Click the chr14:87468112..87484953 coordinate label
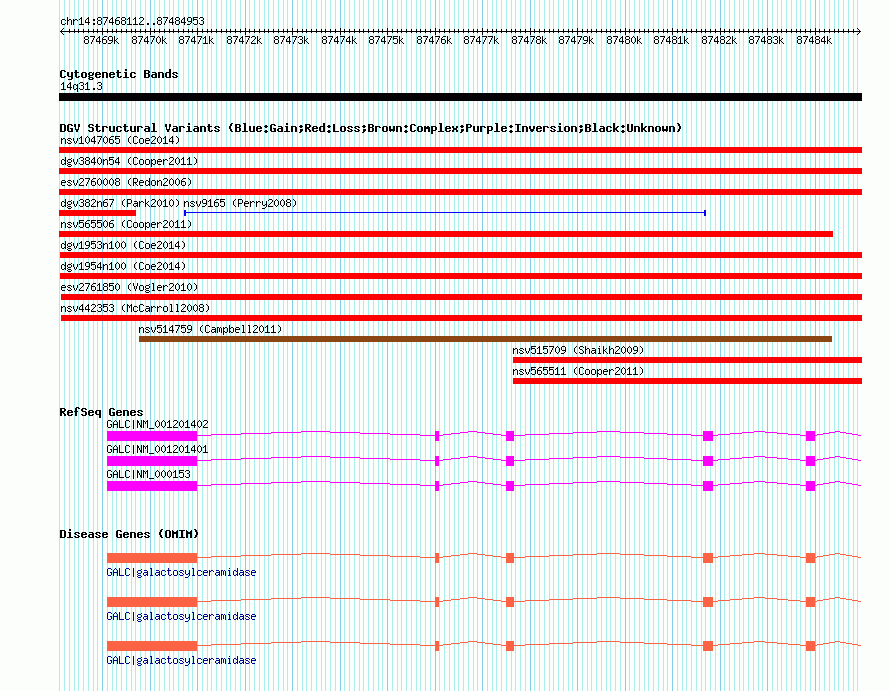Image resolution: width=890 pixels, height=691 pixels. pos(132,22)
